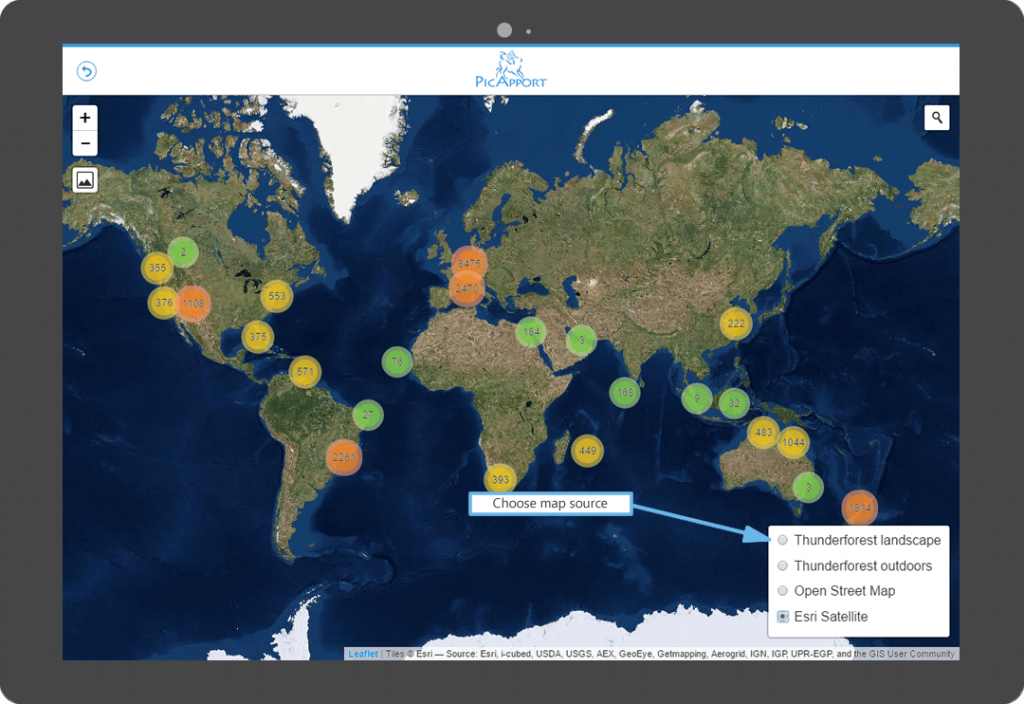
Task: Open the 8475 photo cluster
Action: (468, 264)
